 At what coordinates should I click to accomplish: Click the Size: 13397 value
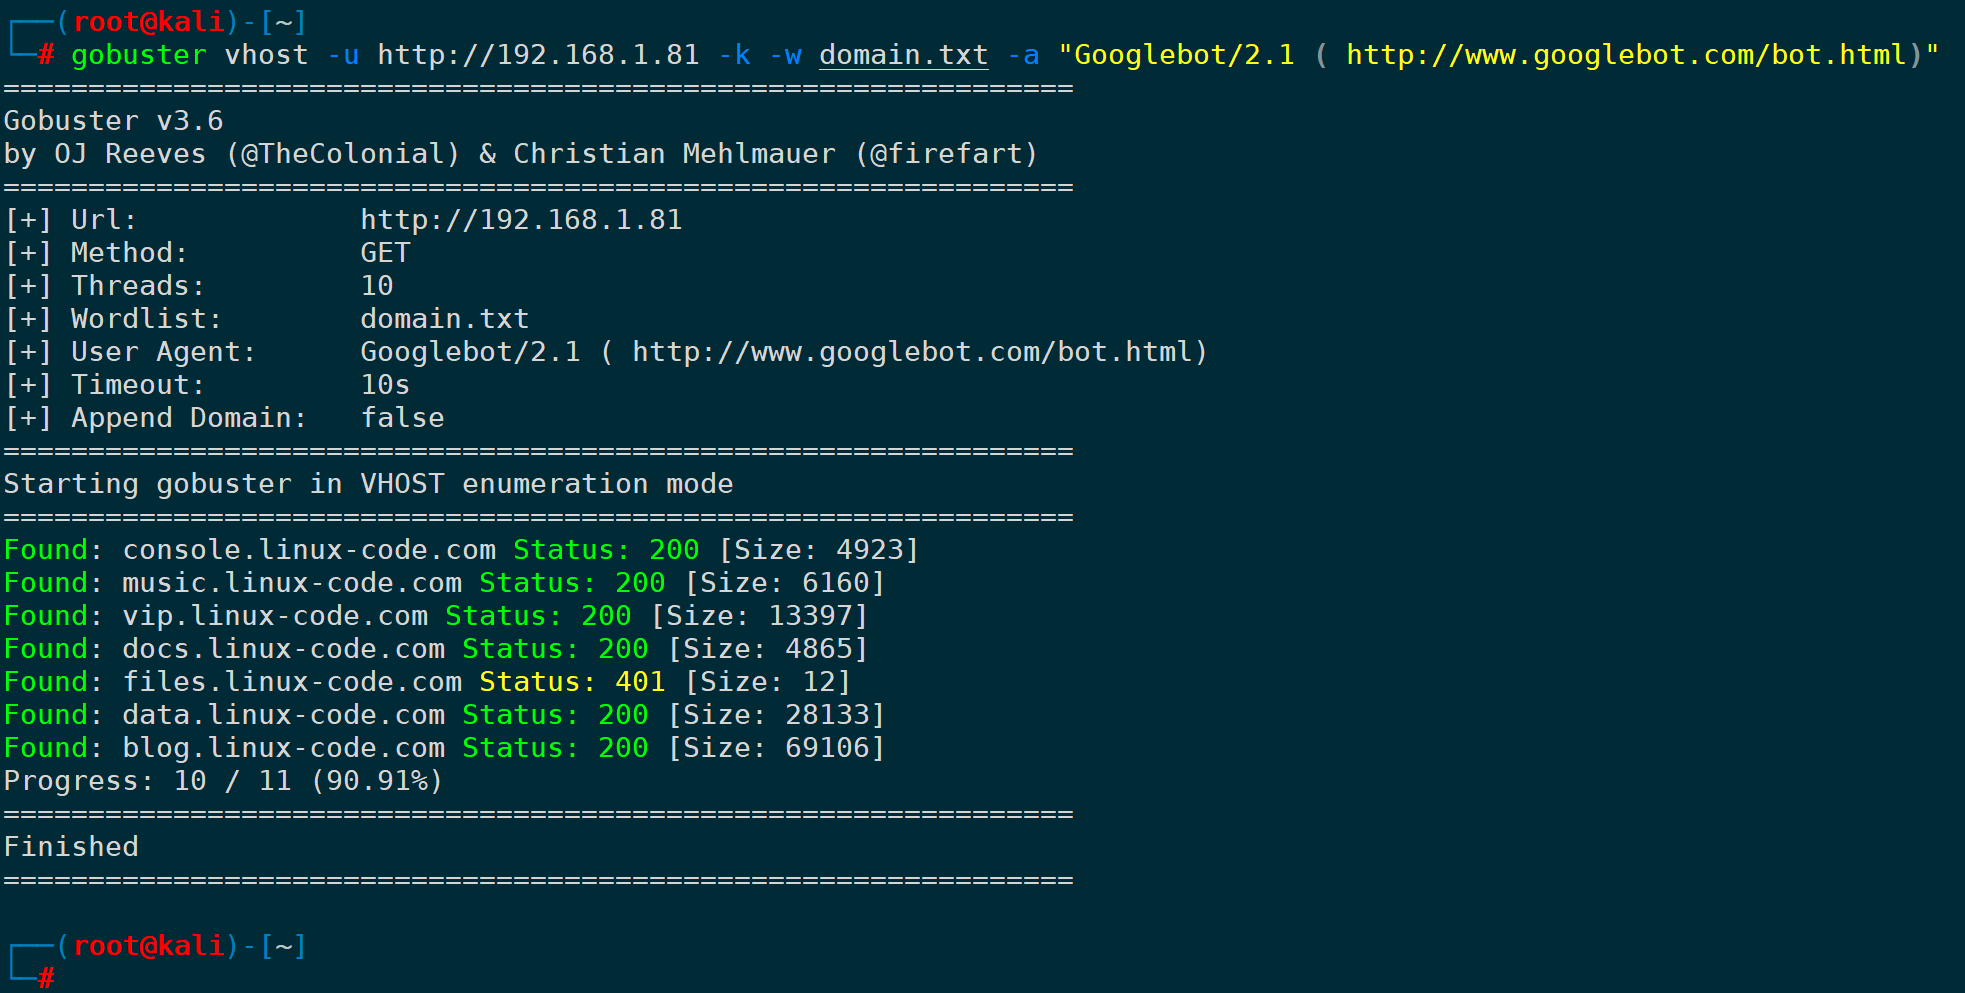coord(759,616)
